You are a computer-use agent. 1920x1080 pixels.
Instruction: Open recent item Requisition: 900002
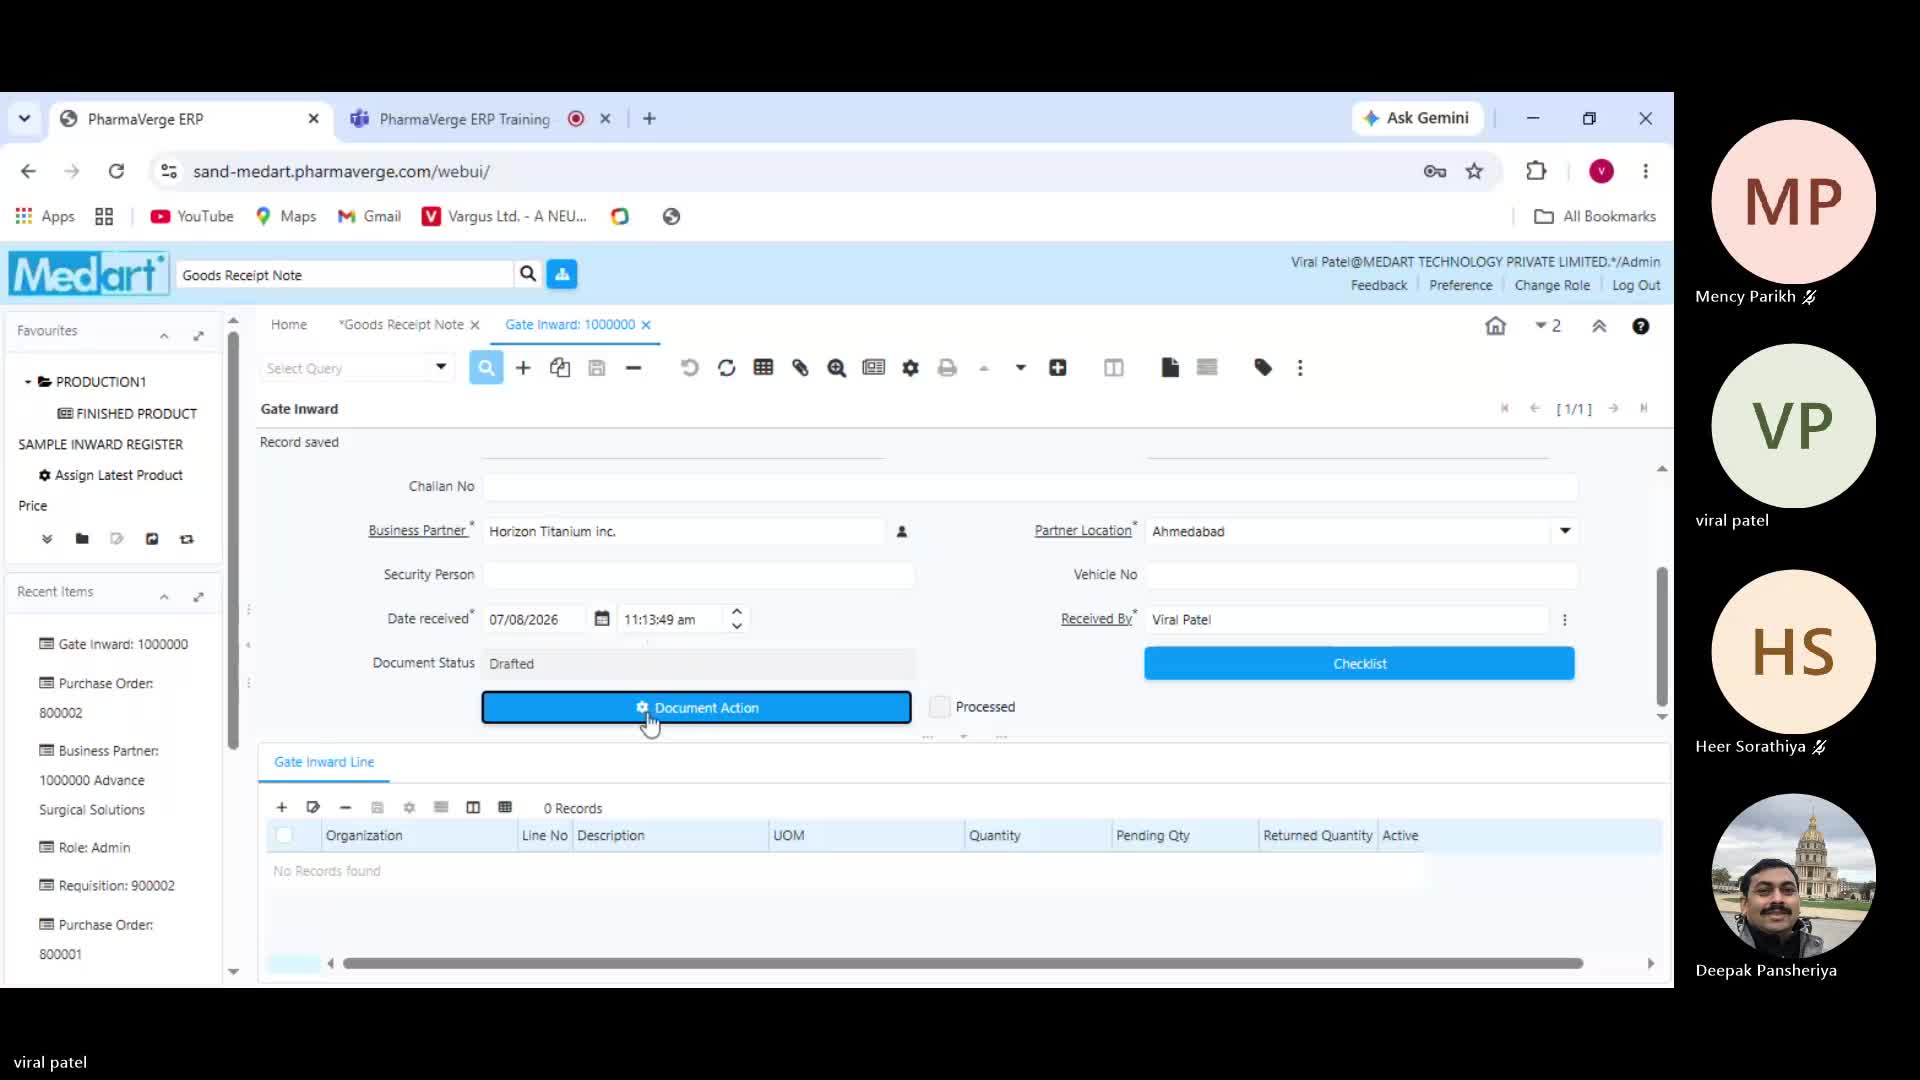116,886
